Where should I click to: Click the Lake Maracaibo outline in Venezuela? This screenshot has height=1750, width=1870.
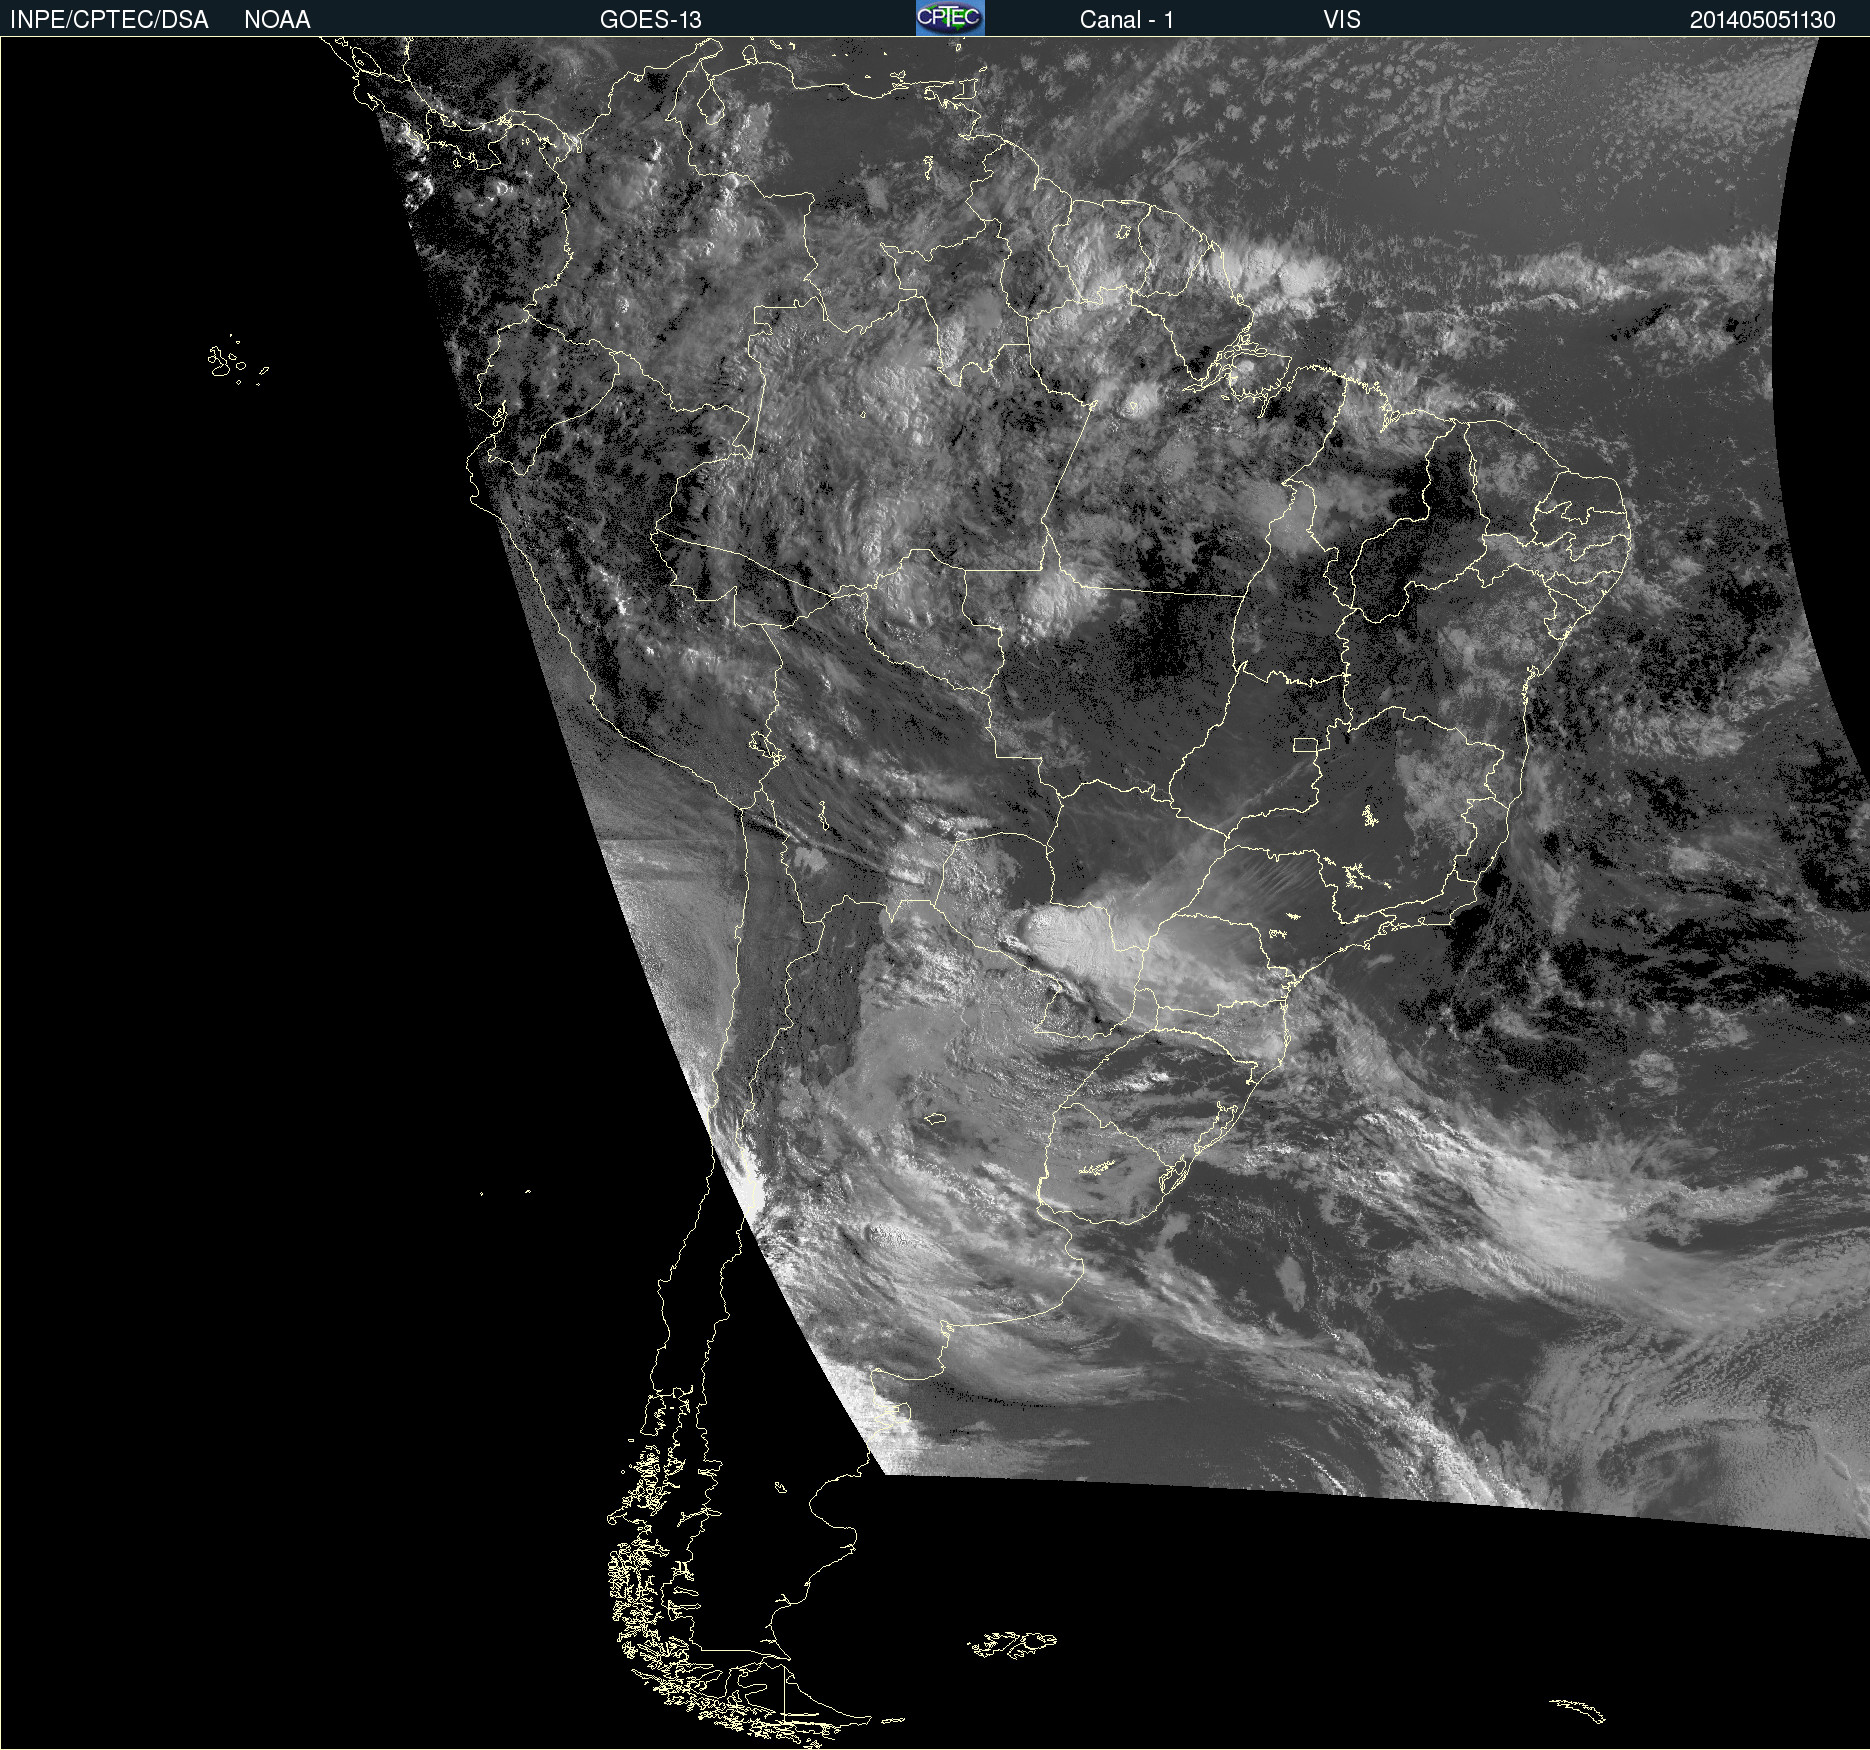point(711,103)
